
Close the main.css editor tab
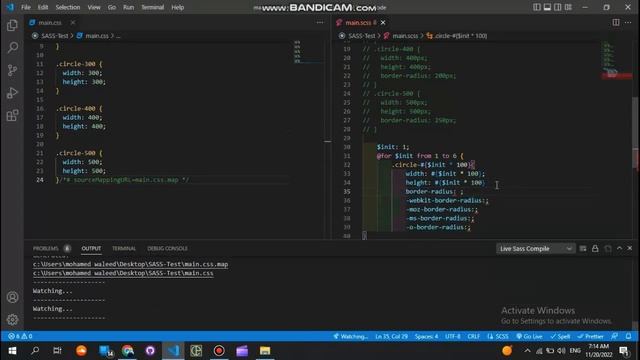73,22
